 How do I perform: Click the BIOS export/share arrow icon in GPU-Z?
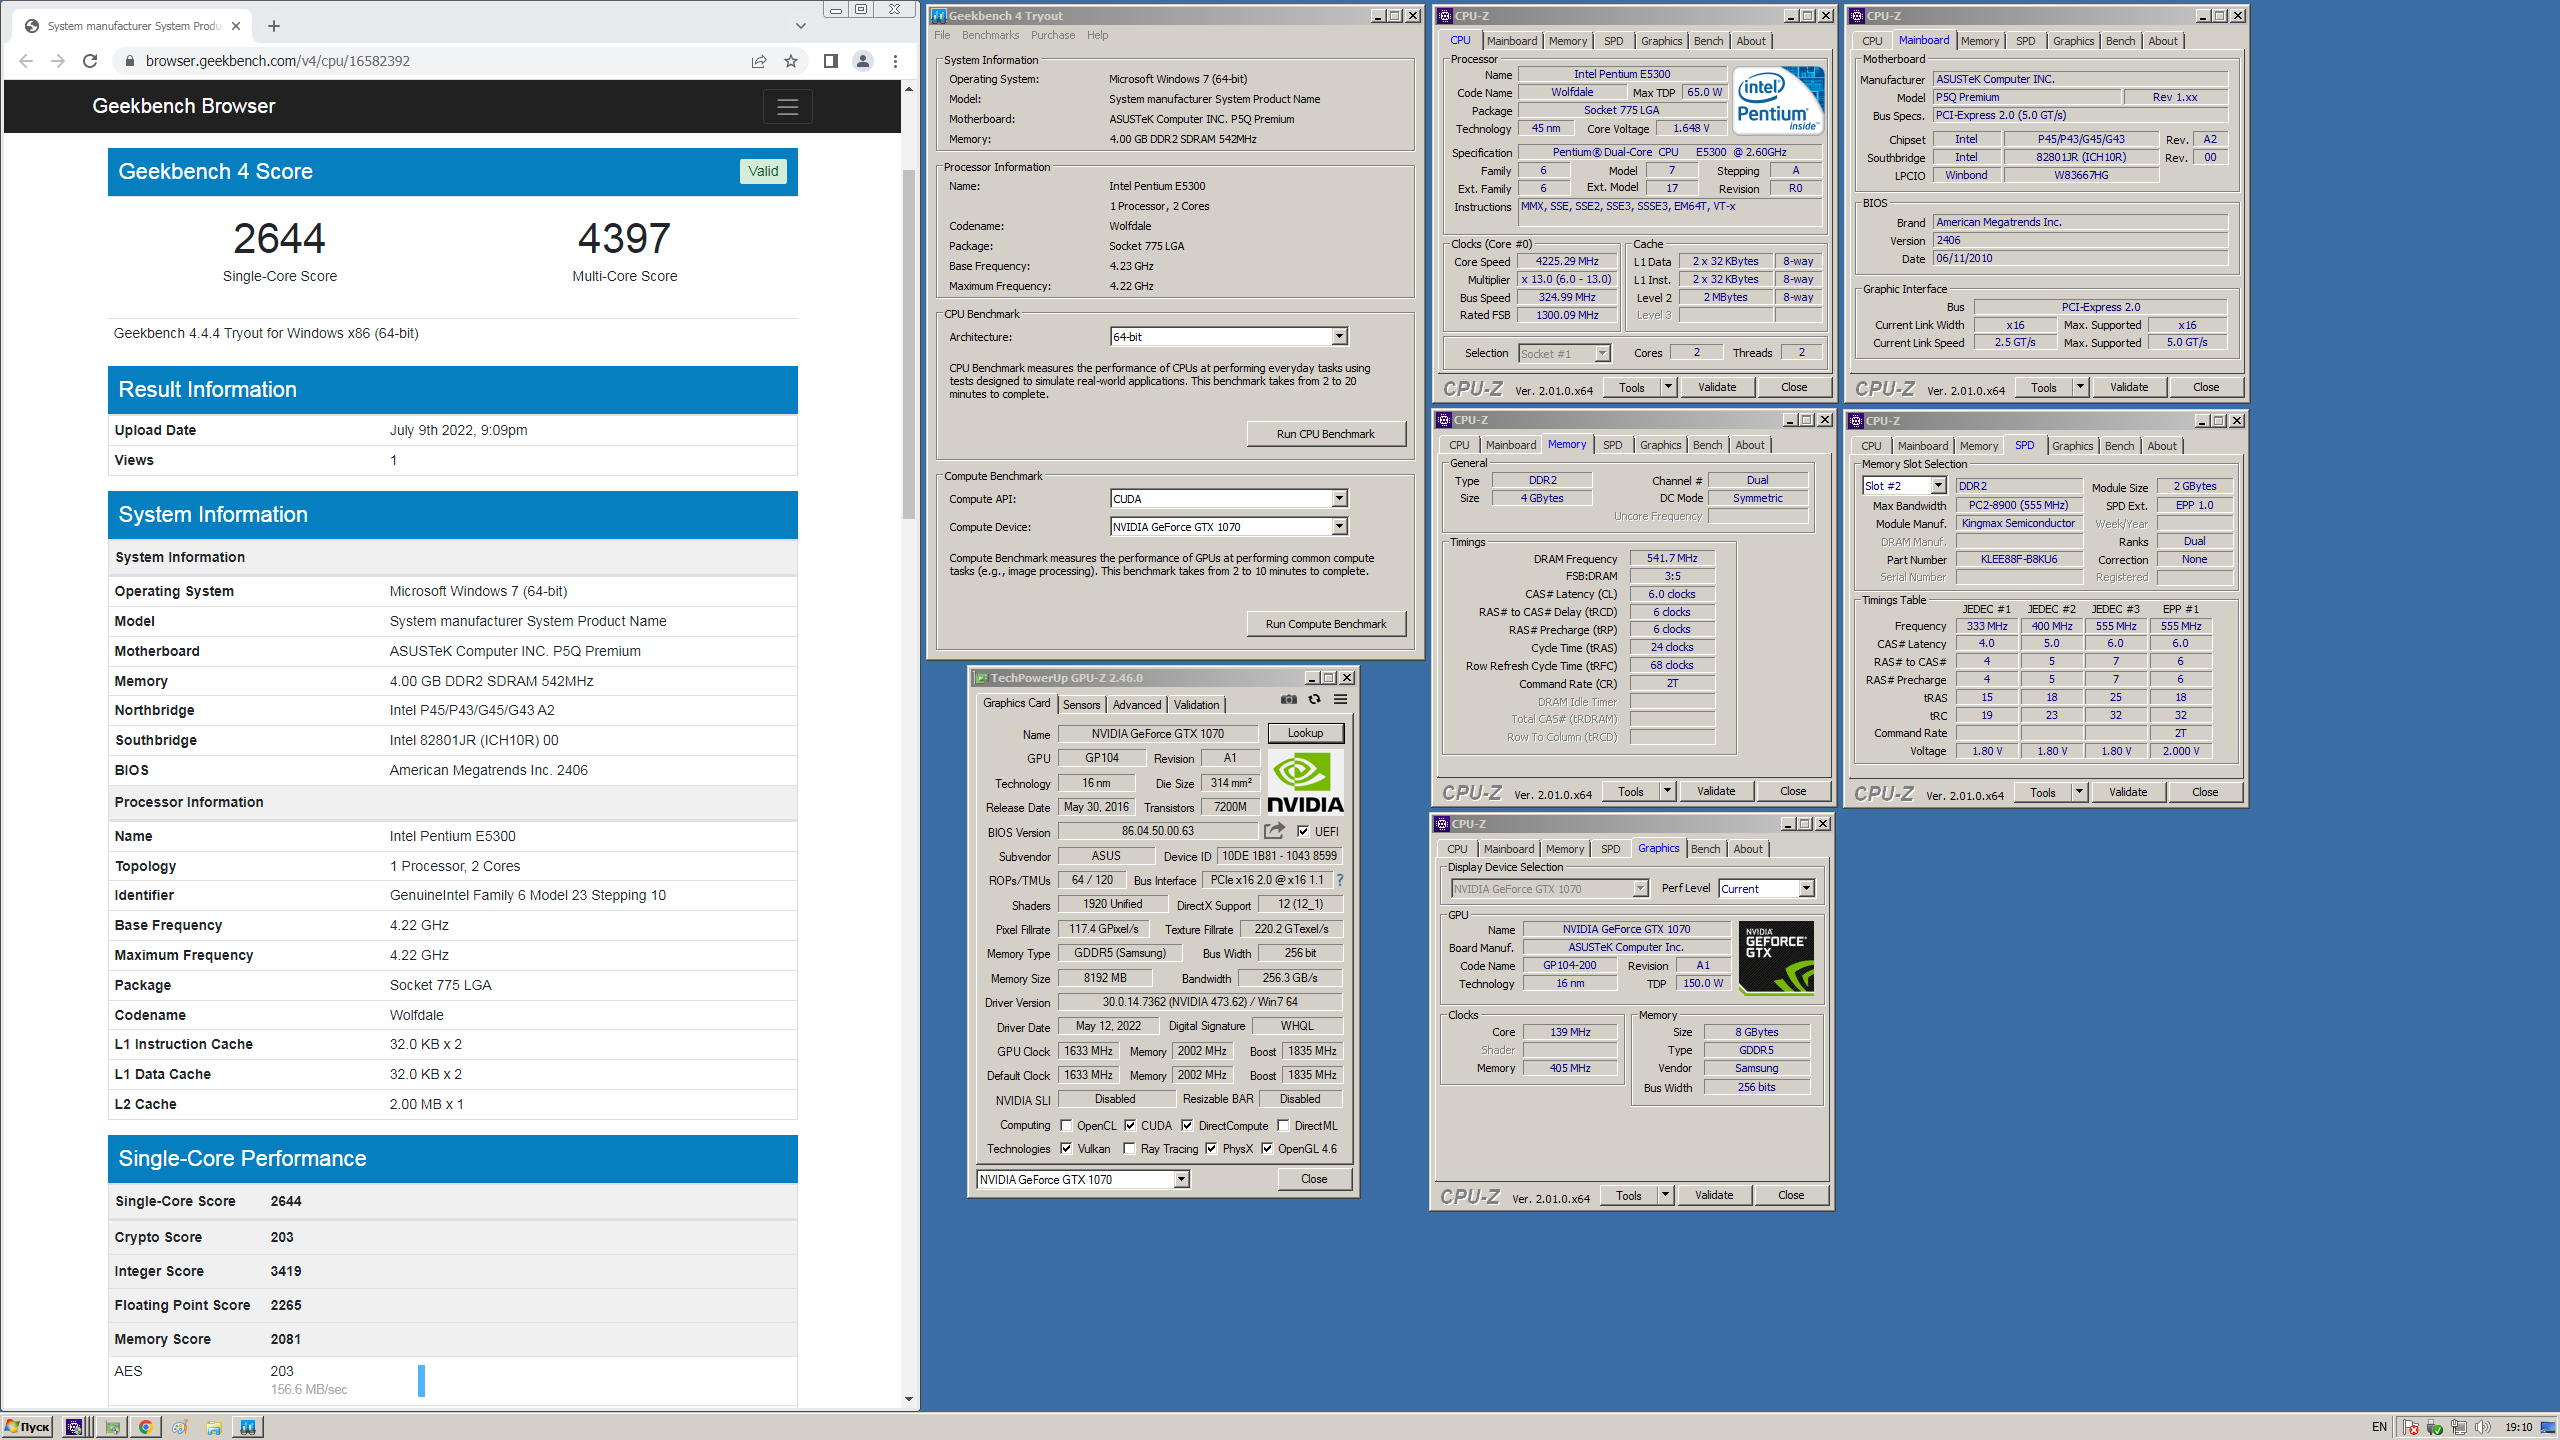coord(1274,831)
